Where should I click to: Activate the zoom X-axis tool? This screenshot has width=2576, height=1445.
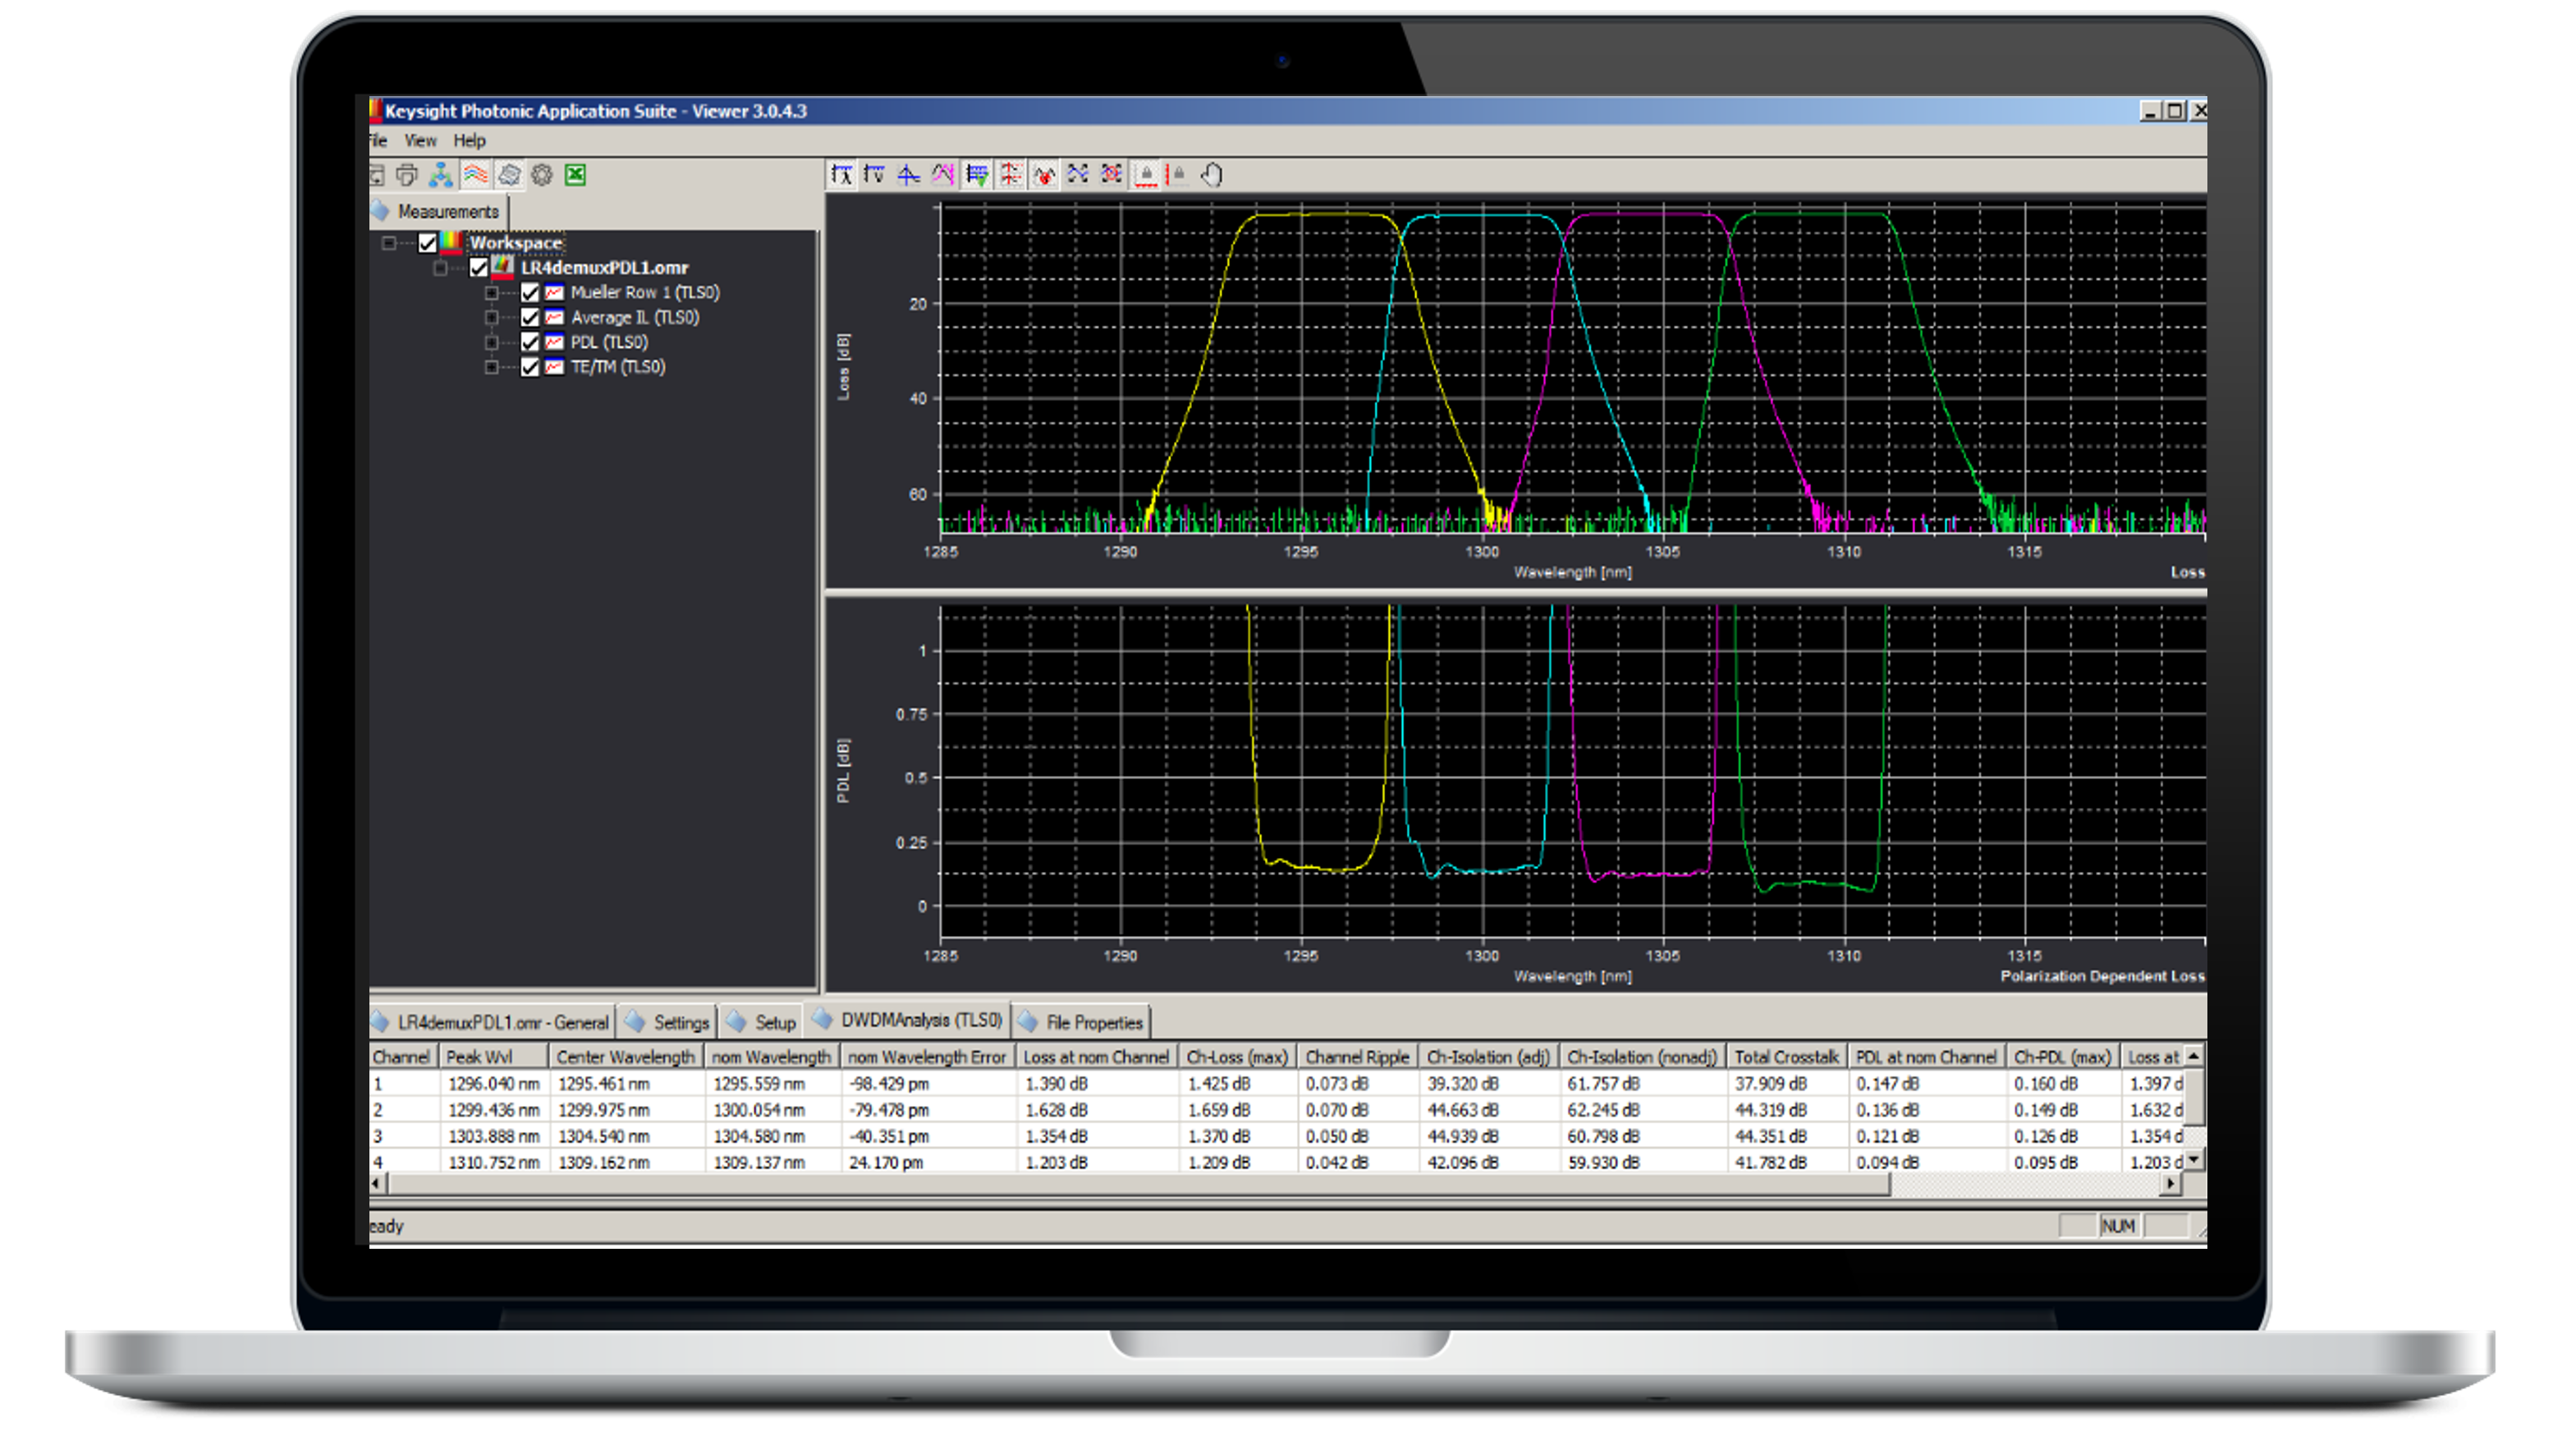point(843,174)
